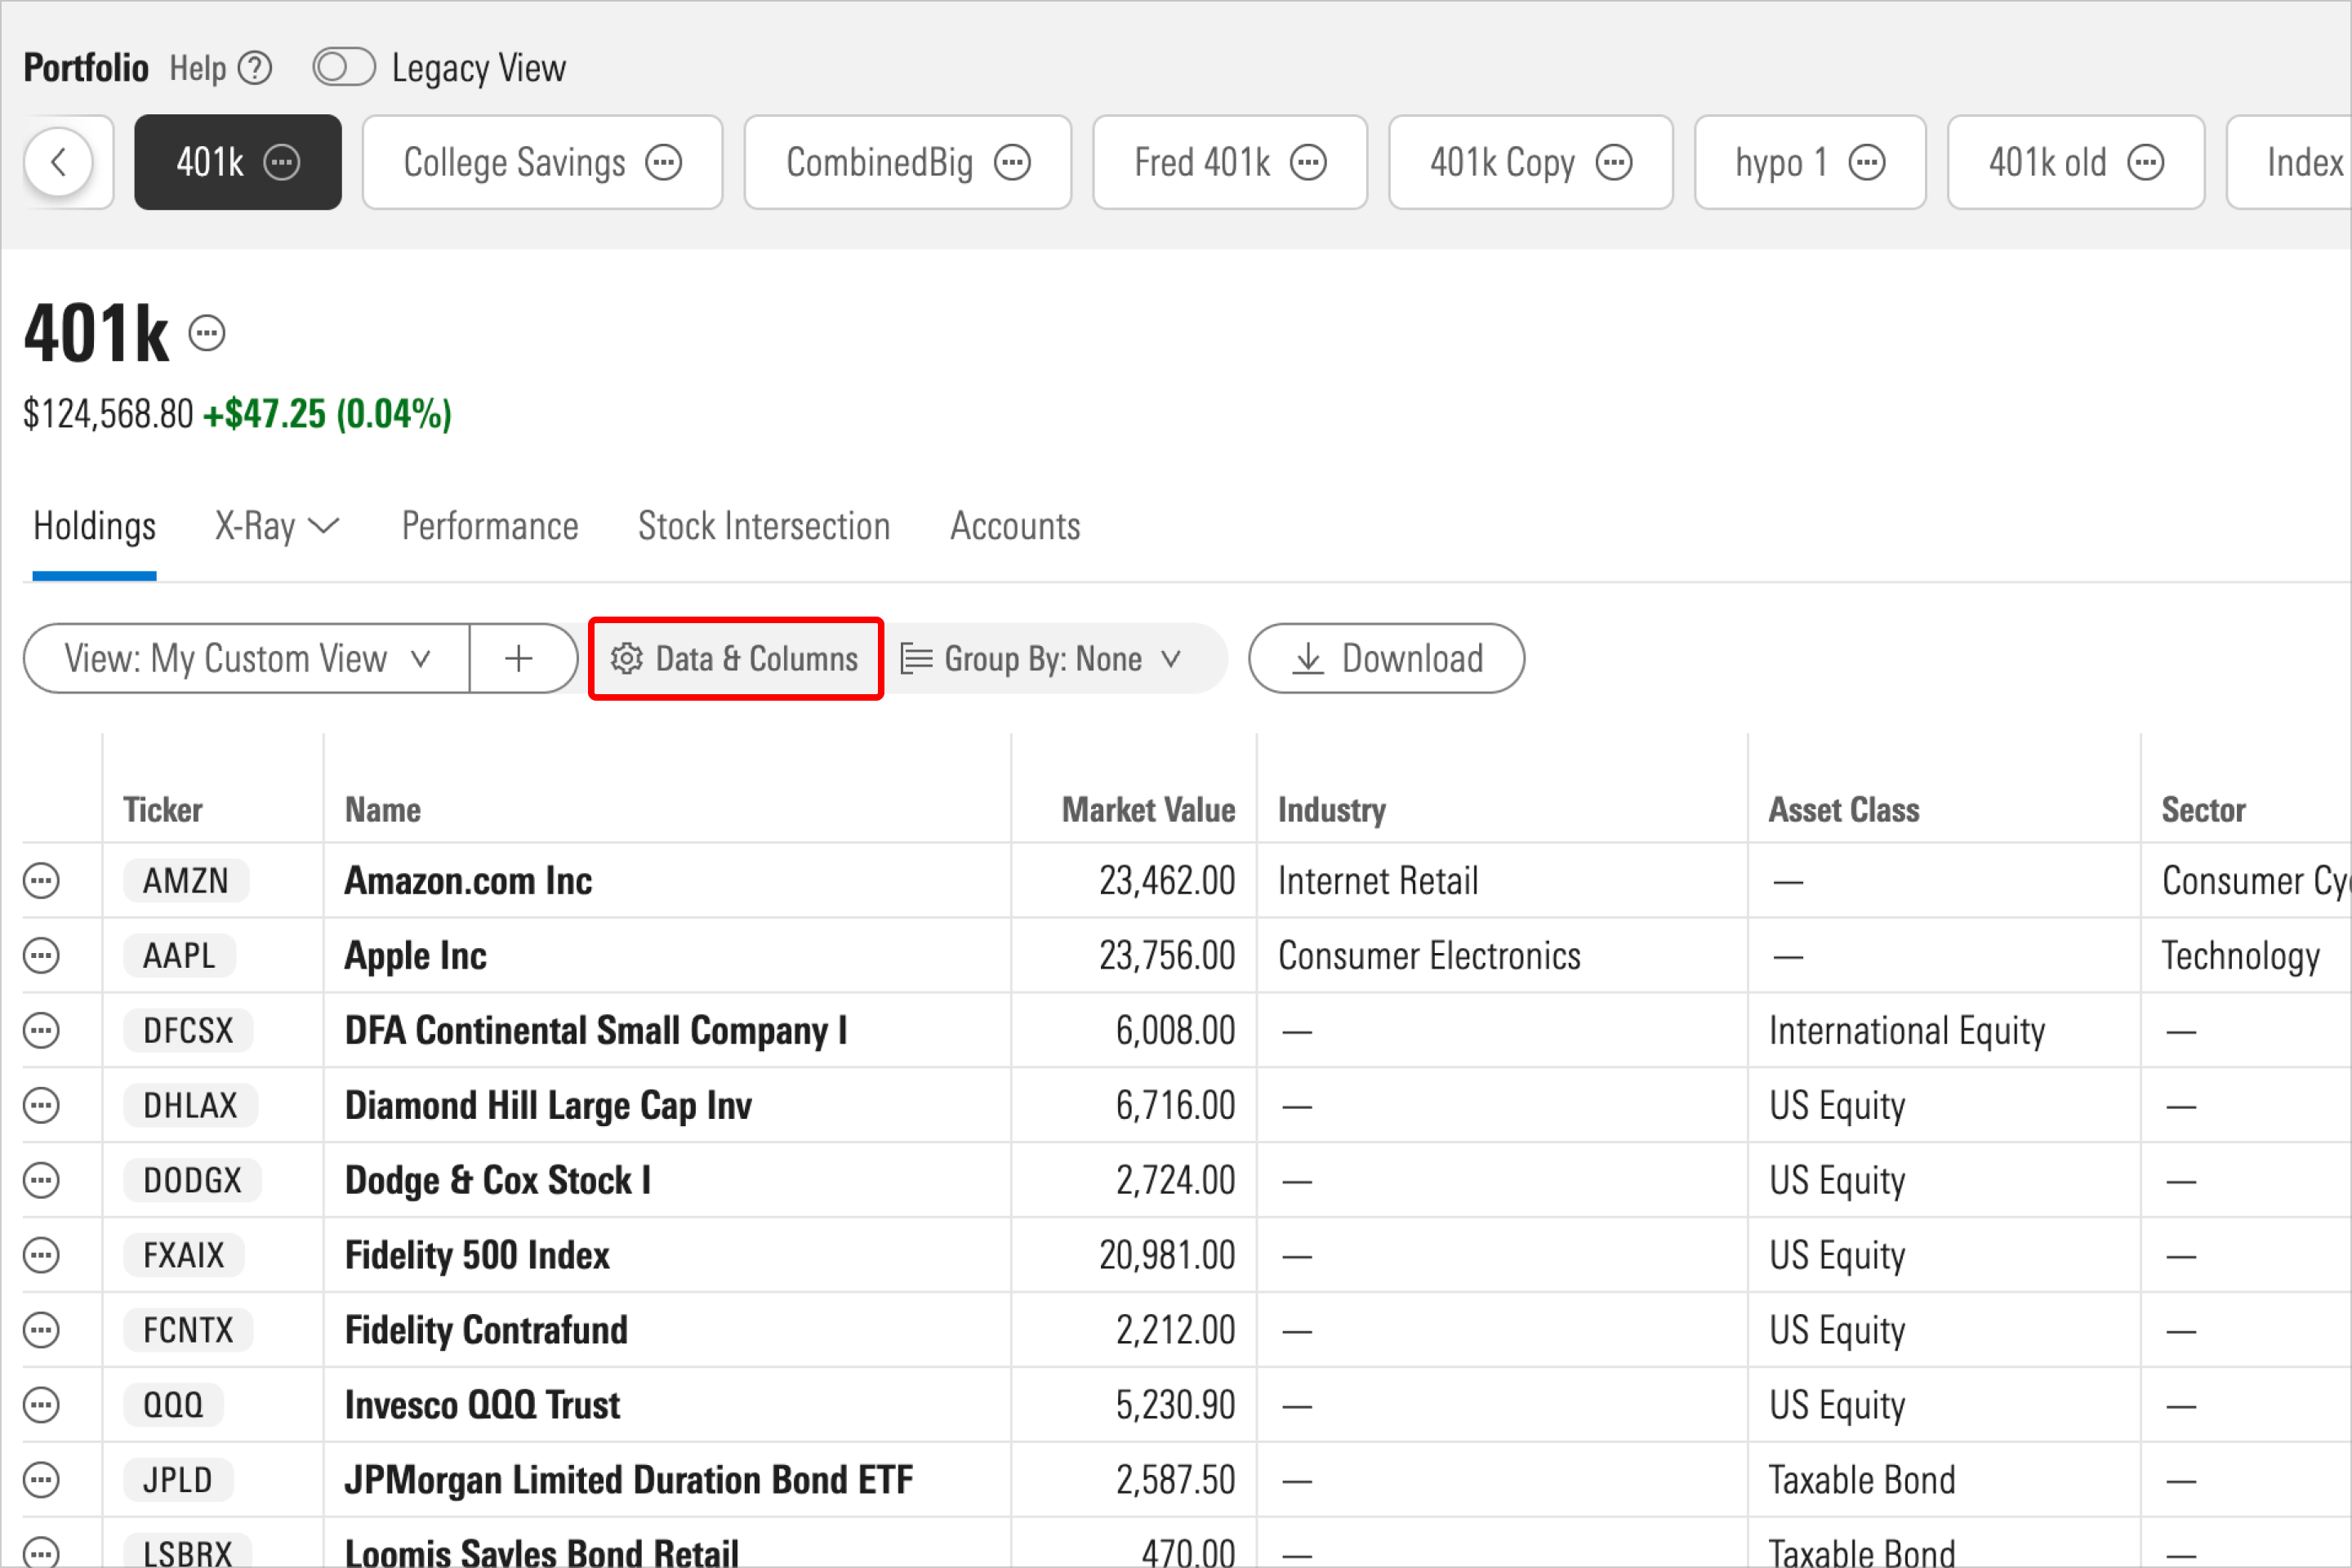Open options menu on 401k tab
Image resolution: width=2352 pixels, height=1568 pixels.
(281, 162)
